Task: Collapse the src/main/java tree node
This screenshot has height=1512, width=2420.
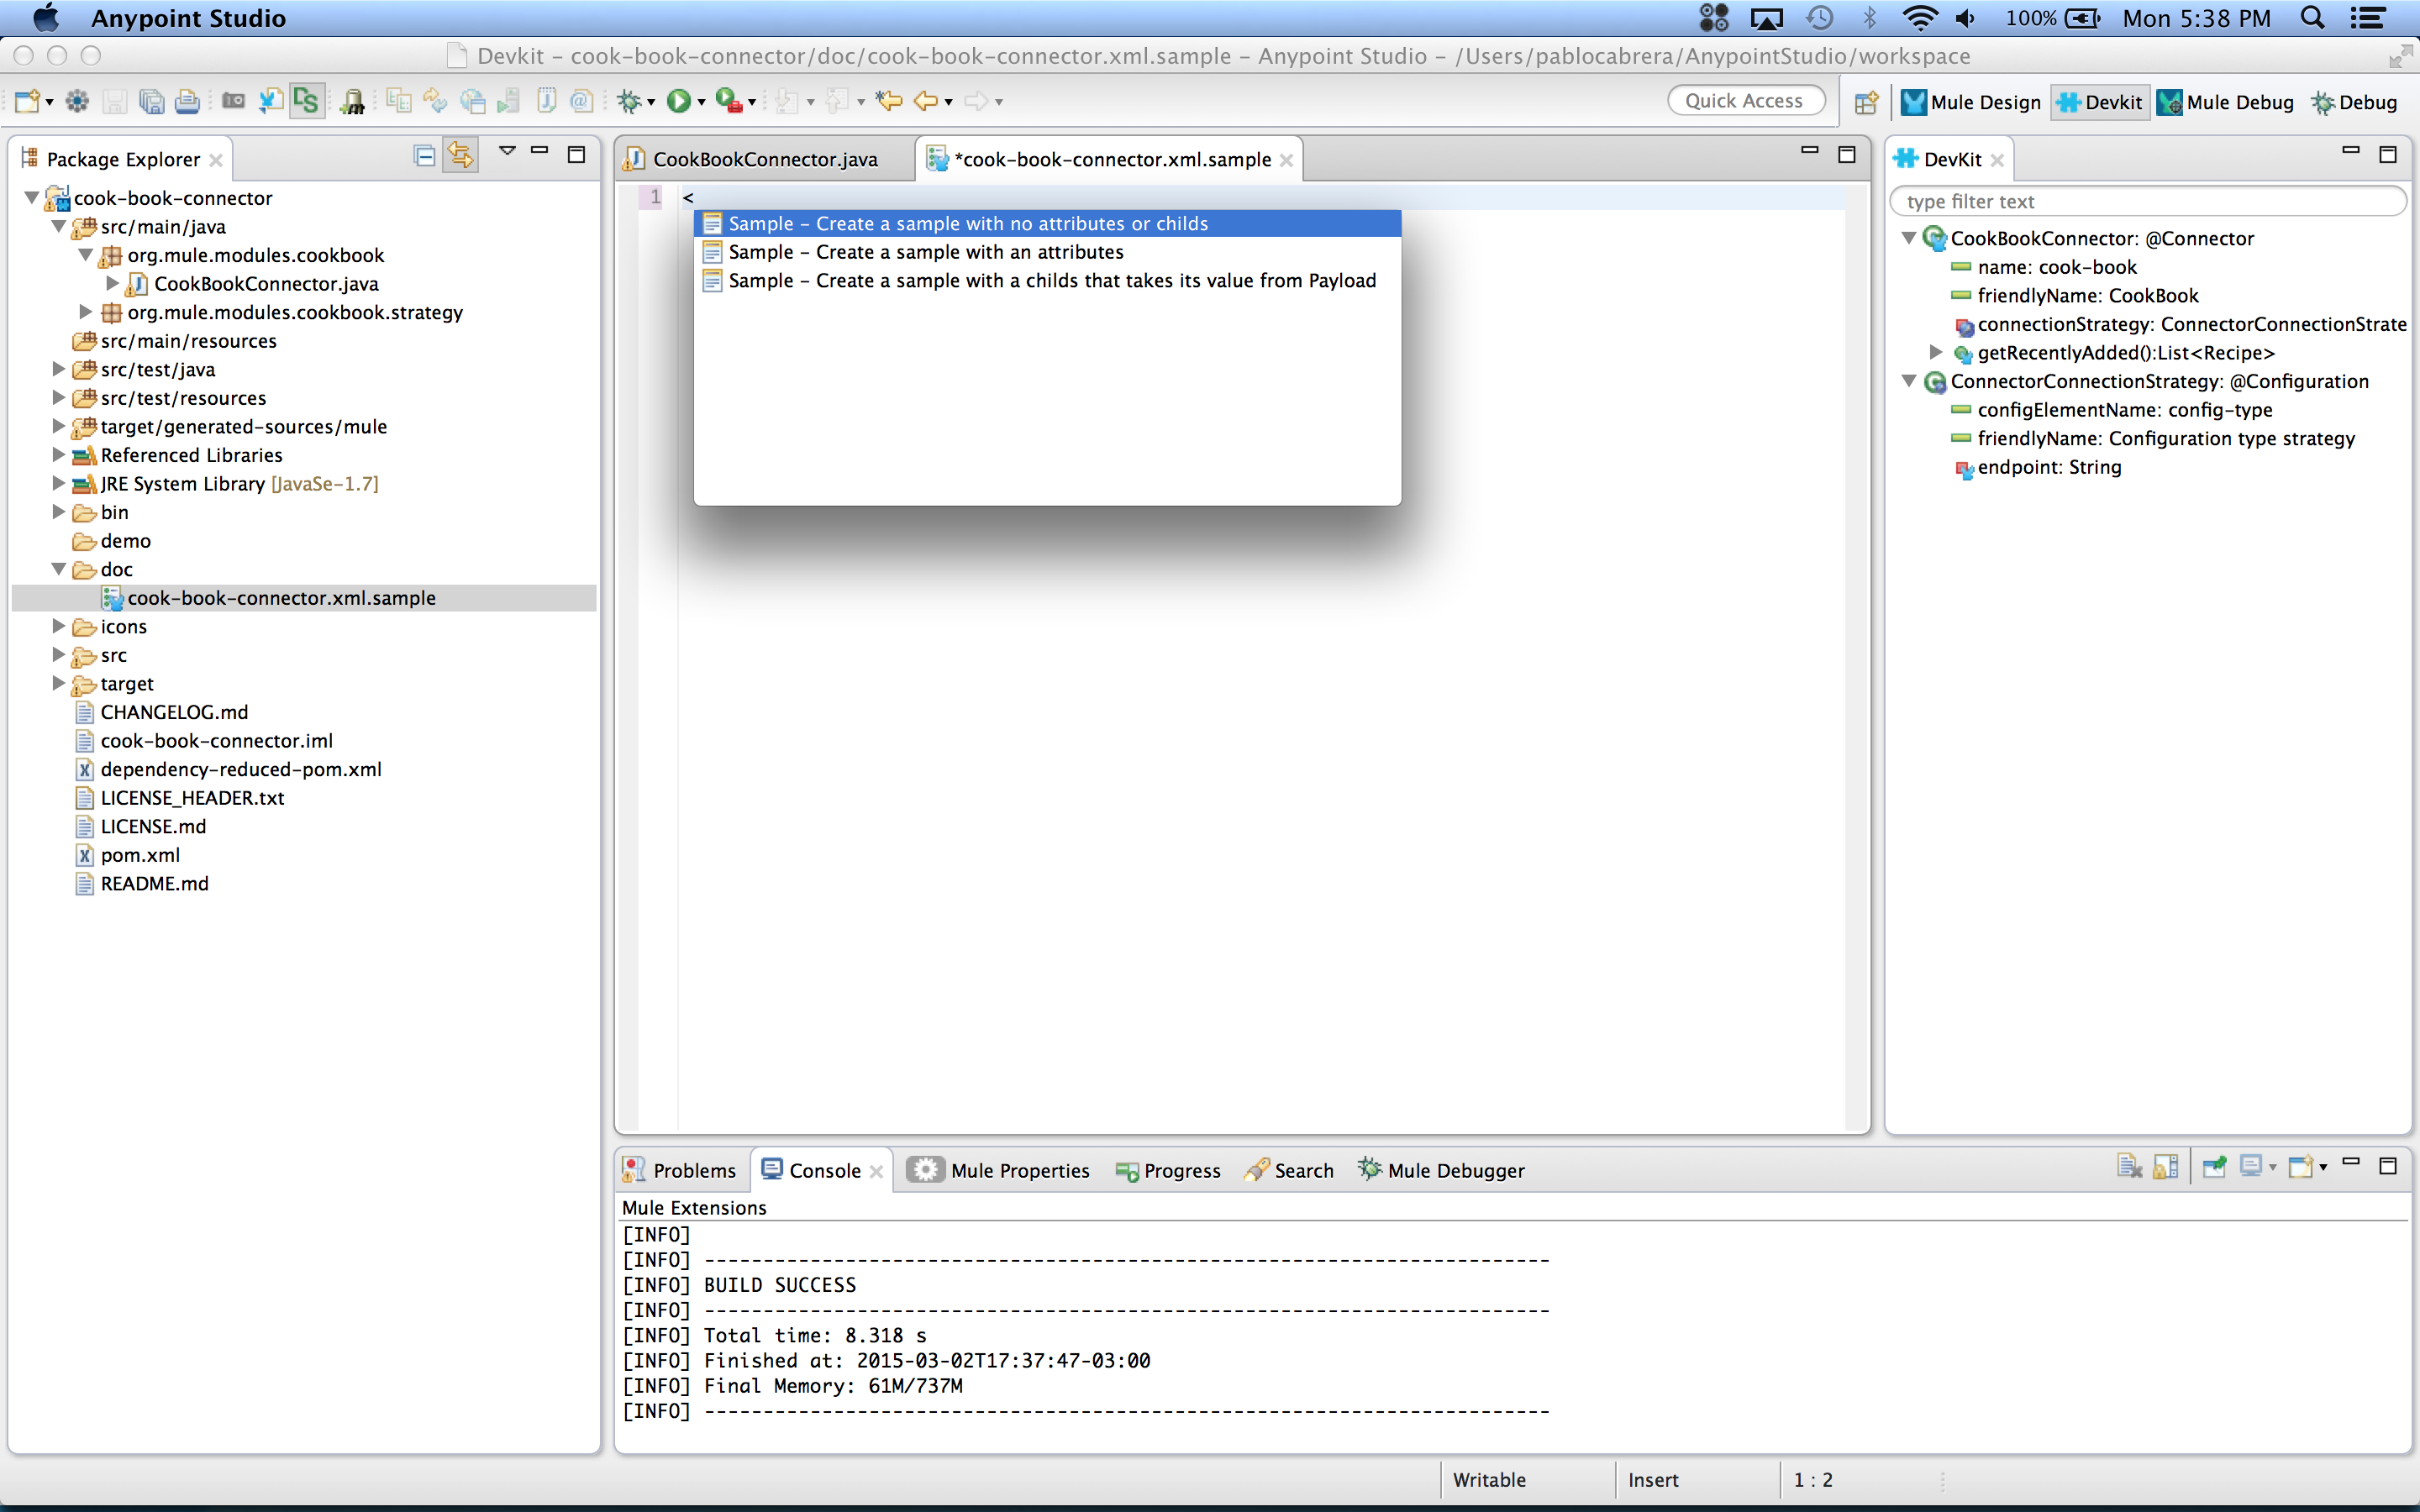Action: (58, 227)
